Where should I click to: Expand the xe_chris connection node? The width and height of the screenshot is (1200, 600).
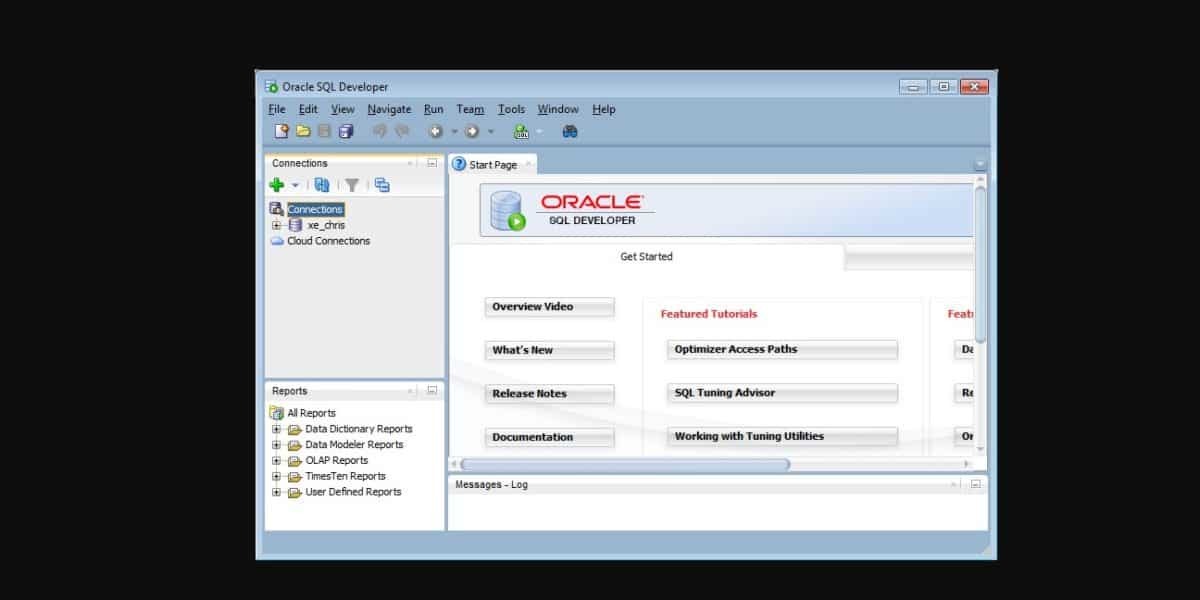277,225
